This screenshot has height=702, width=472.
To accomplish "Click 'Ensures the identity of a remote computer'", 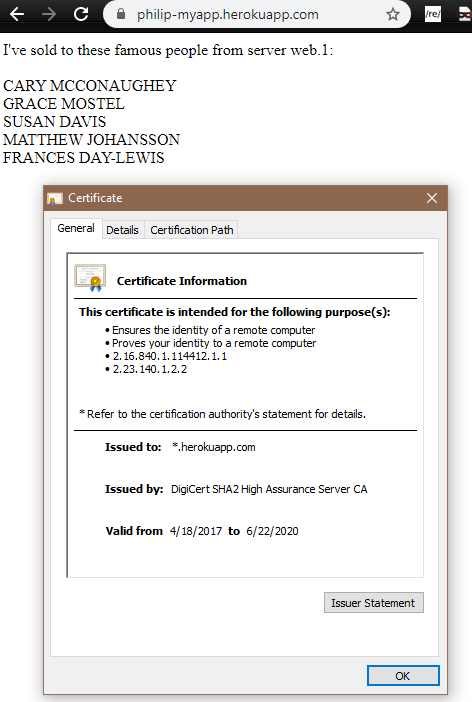I will click(214, 330).
